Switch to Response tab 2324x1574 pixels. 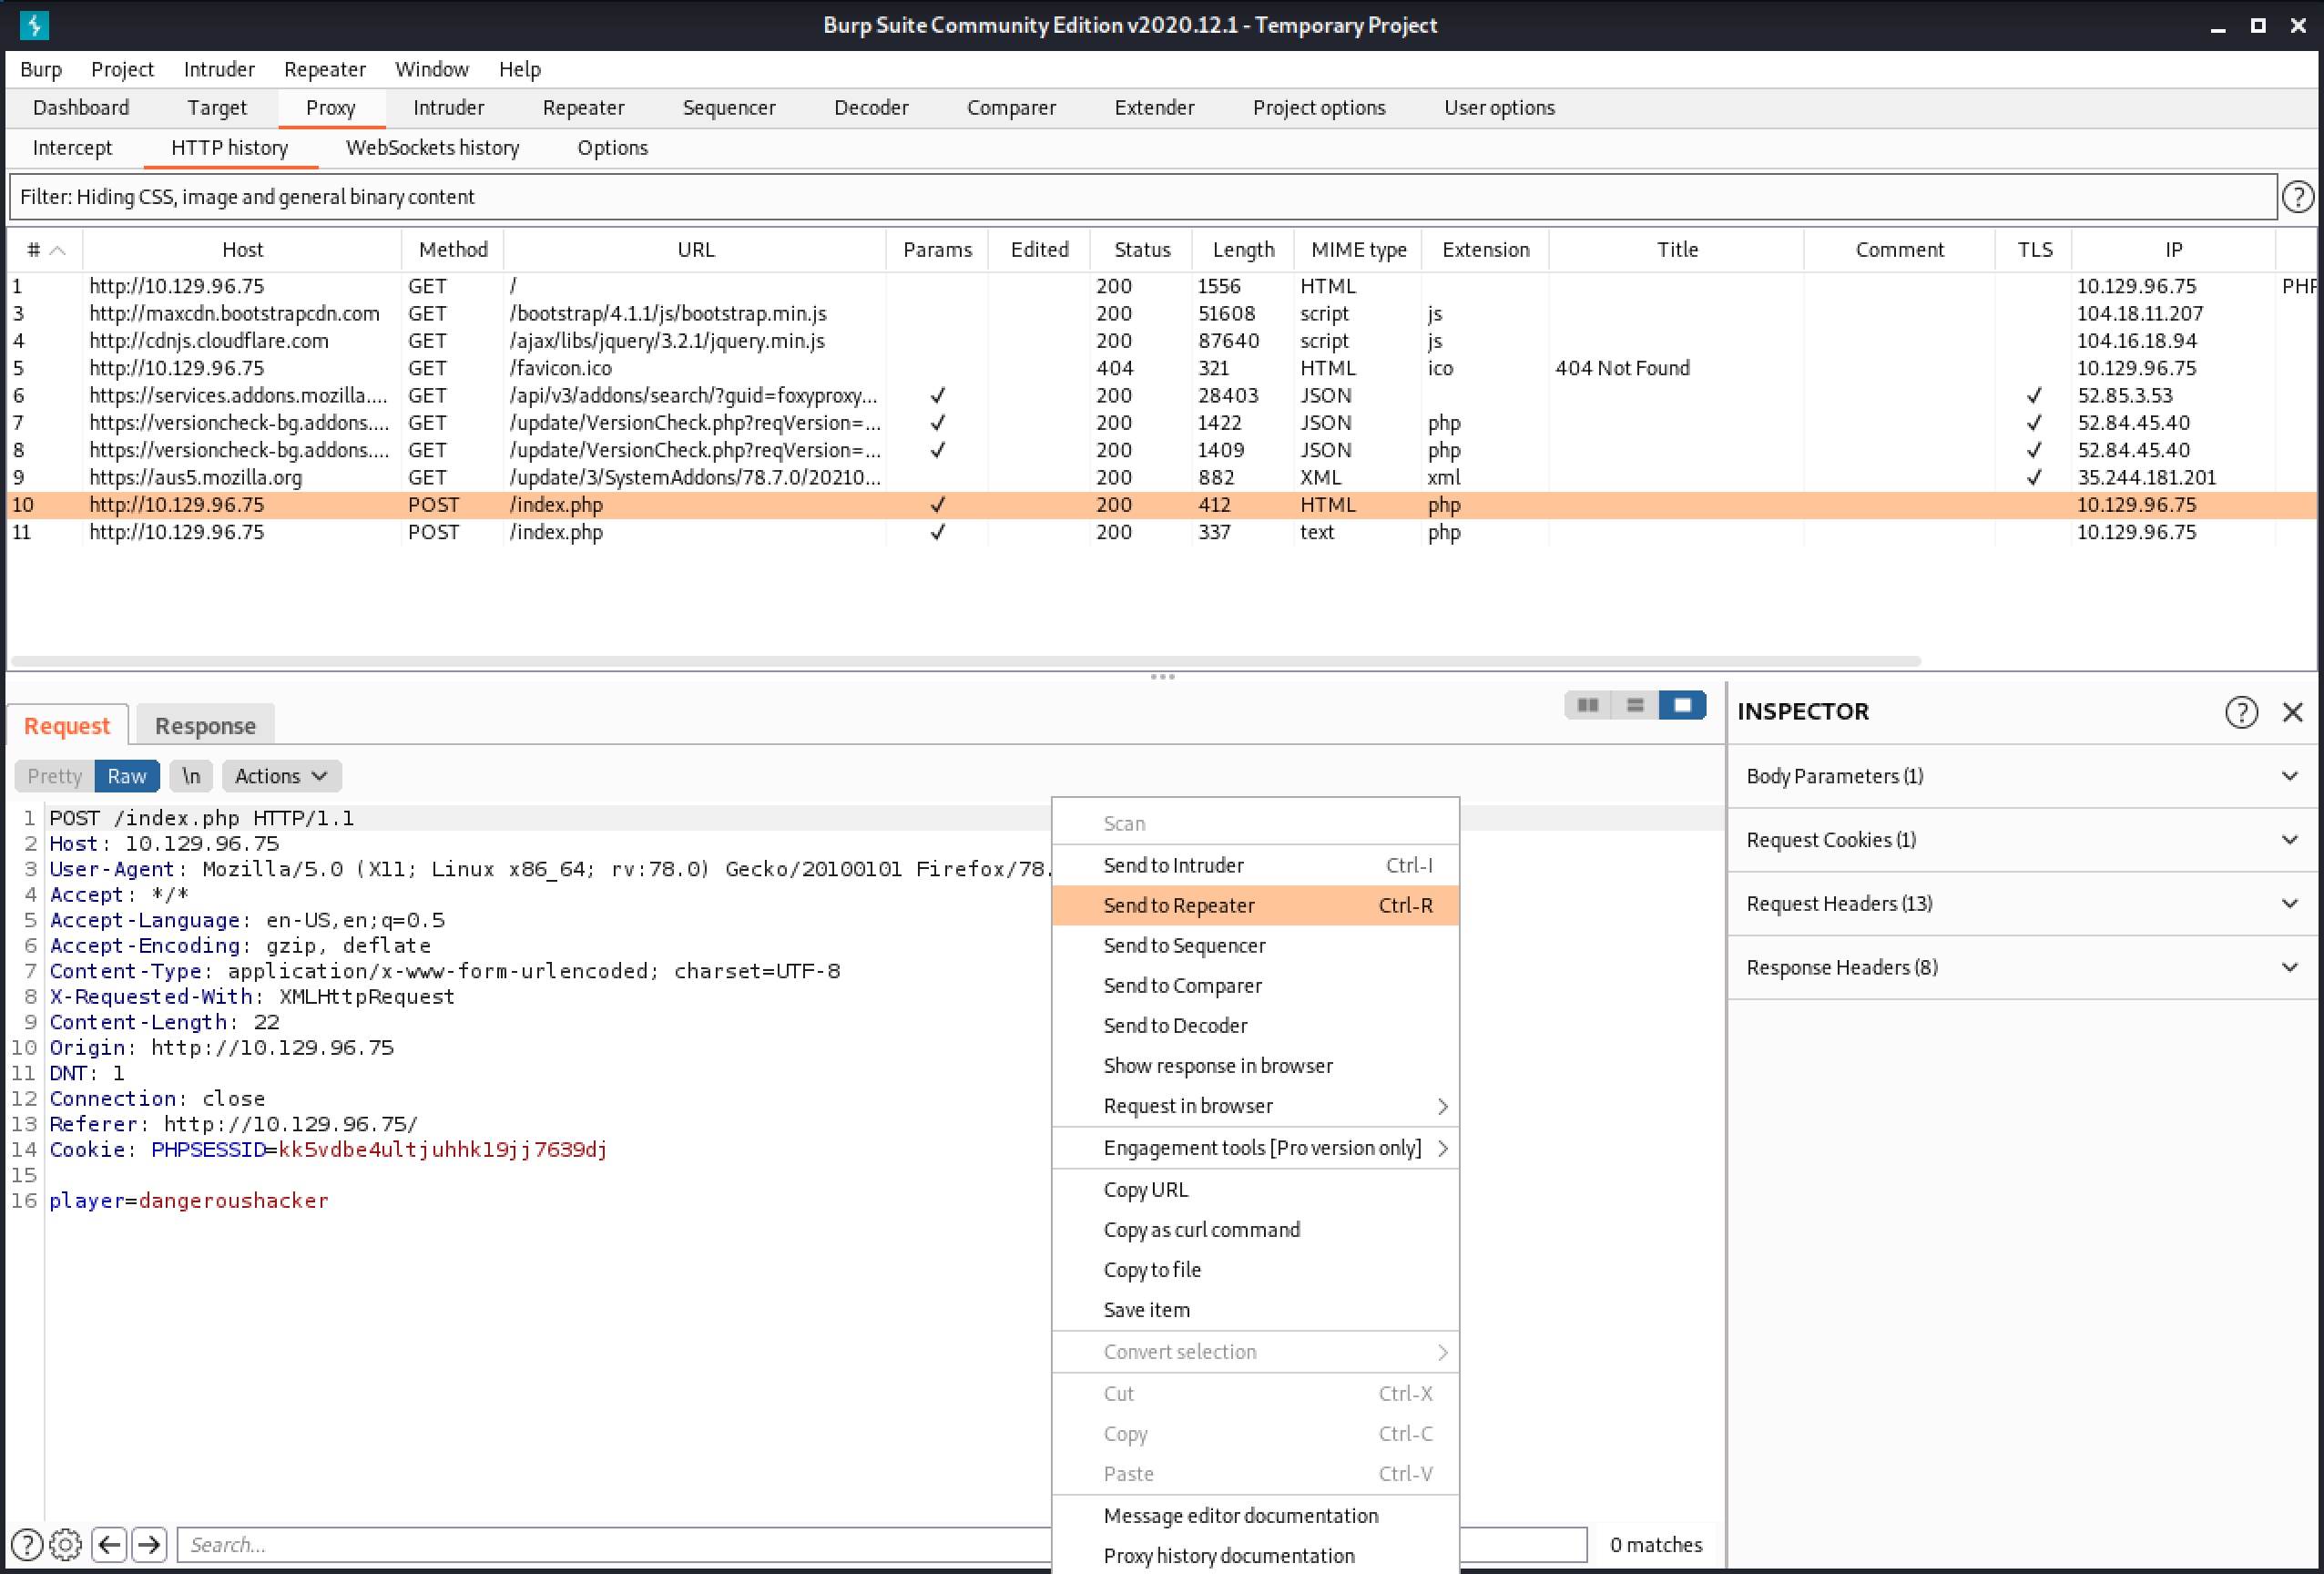[206, 726]
